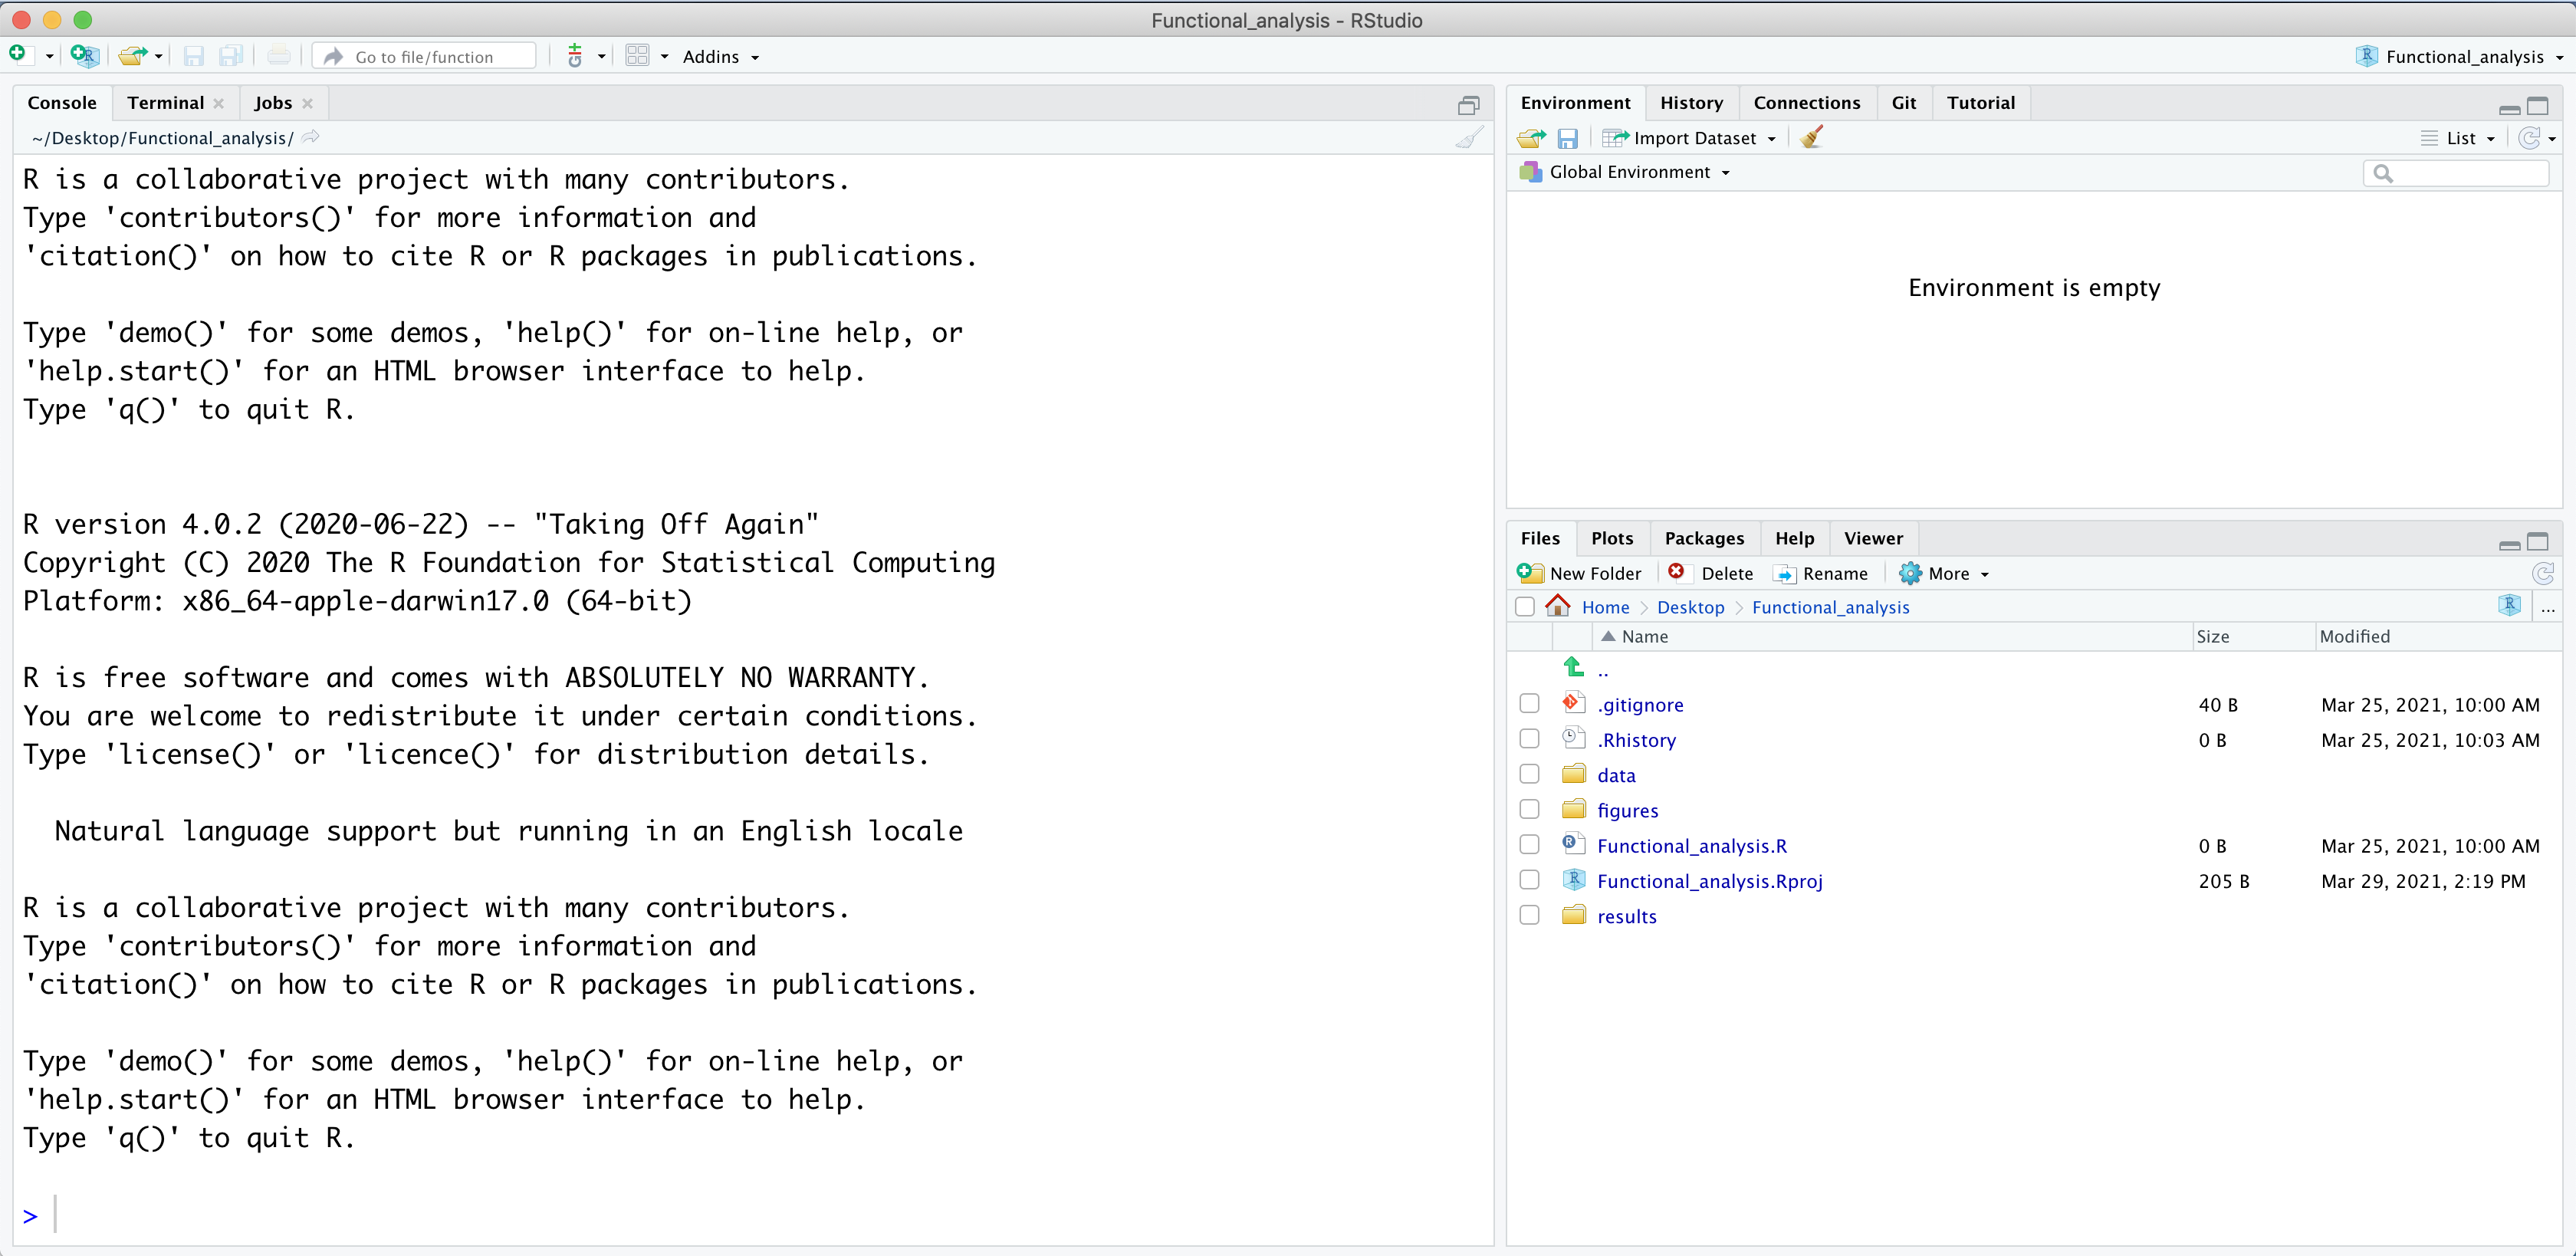Click the Create a Project icon
This screenshot has height=1256, width=2576.
[84, 56]
